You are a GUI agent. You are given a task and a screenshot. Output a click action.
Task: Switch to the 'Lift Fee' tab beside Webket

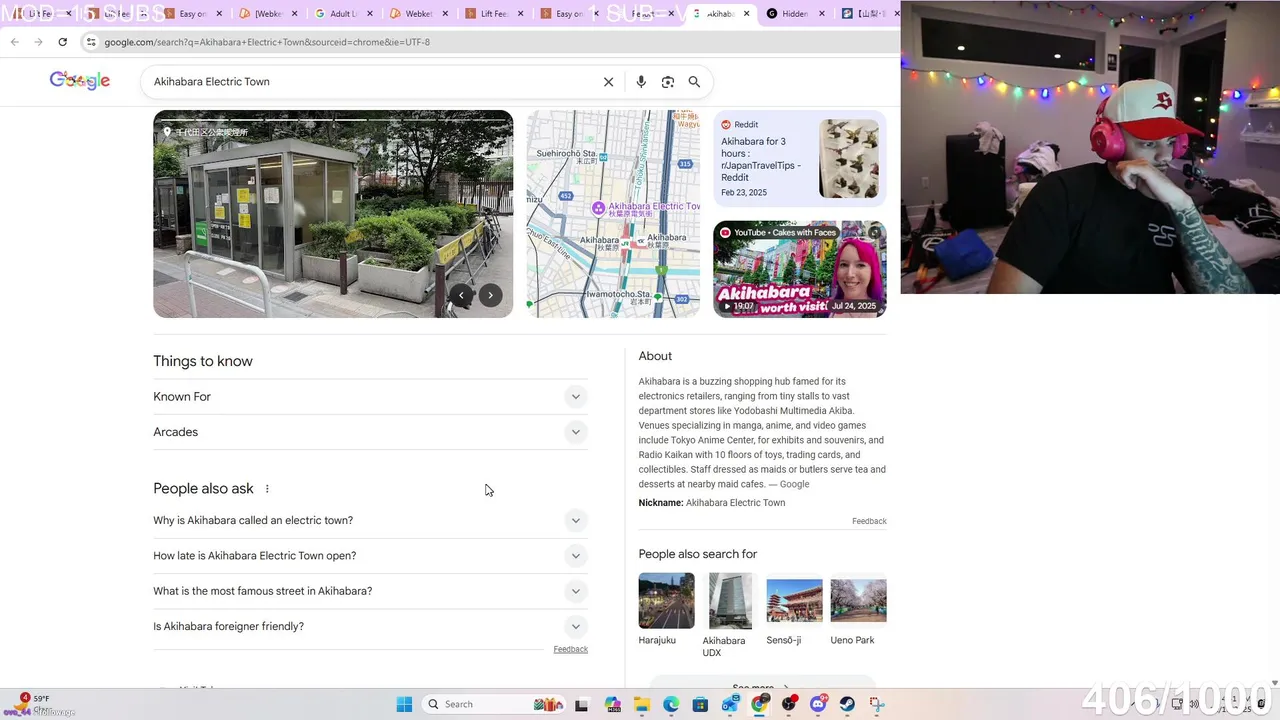(491, 14)
